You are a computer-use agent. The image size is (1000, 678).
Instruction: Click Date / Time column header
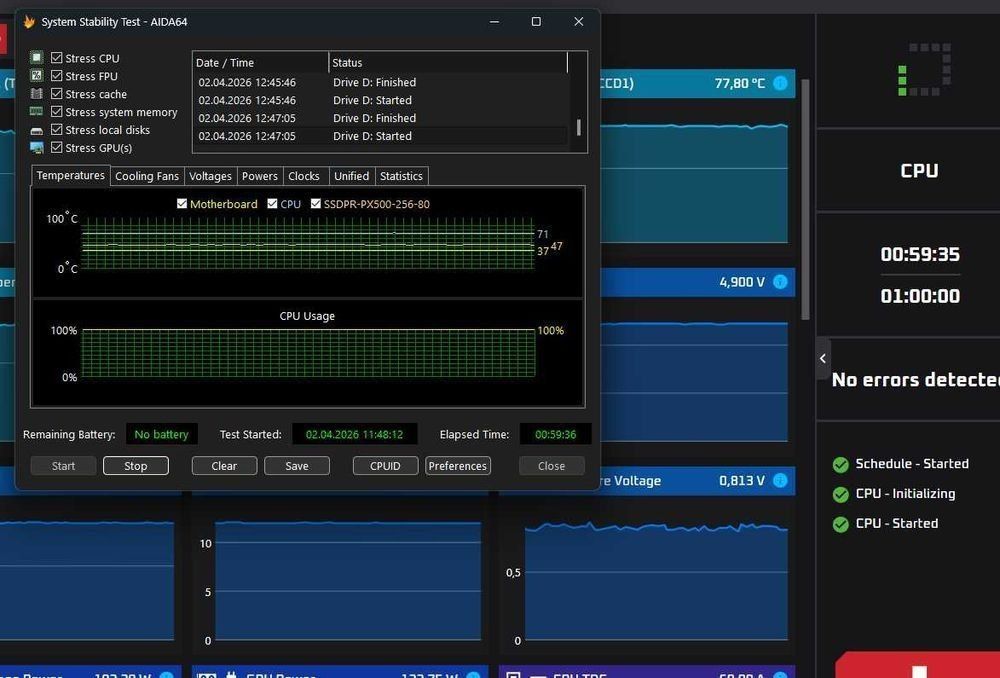tap(260, 63)
